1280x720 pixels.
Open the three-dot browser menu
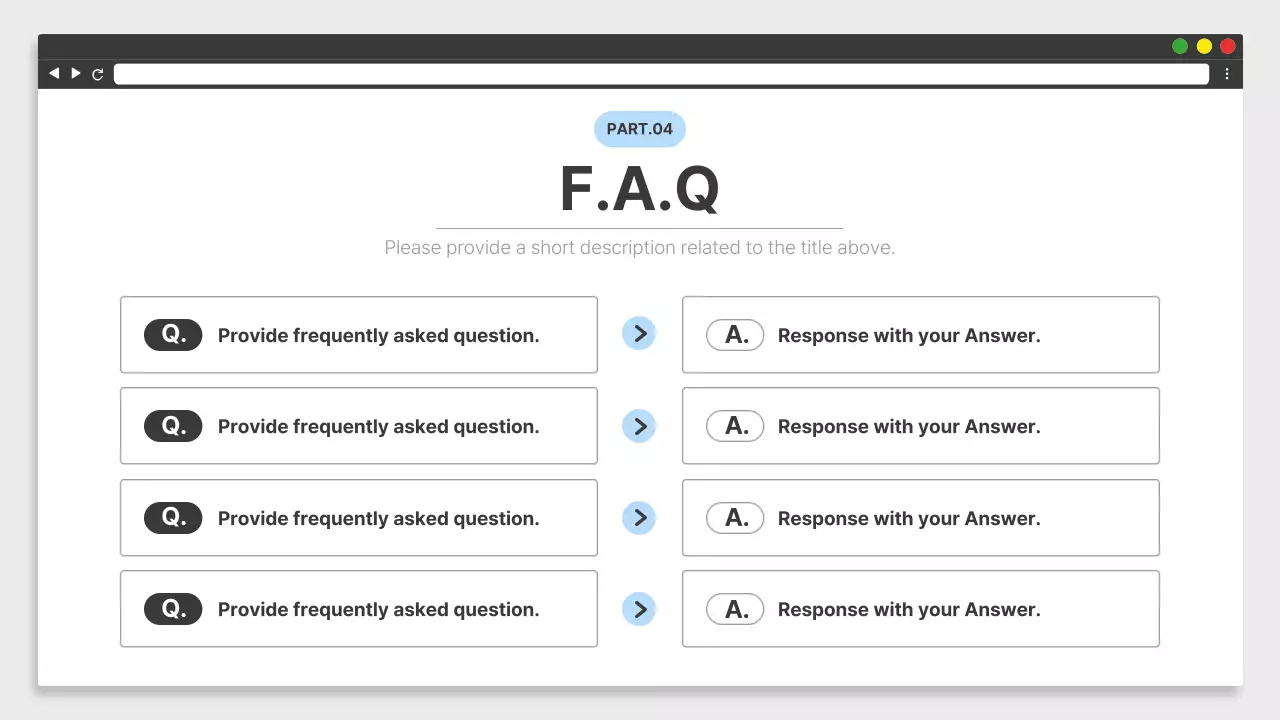[1227, 74]
